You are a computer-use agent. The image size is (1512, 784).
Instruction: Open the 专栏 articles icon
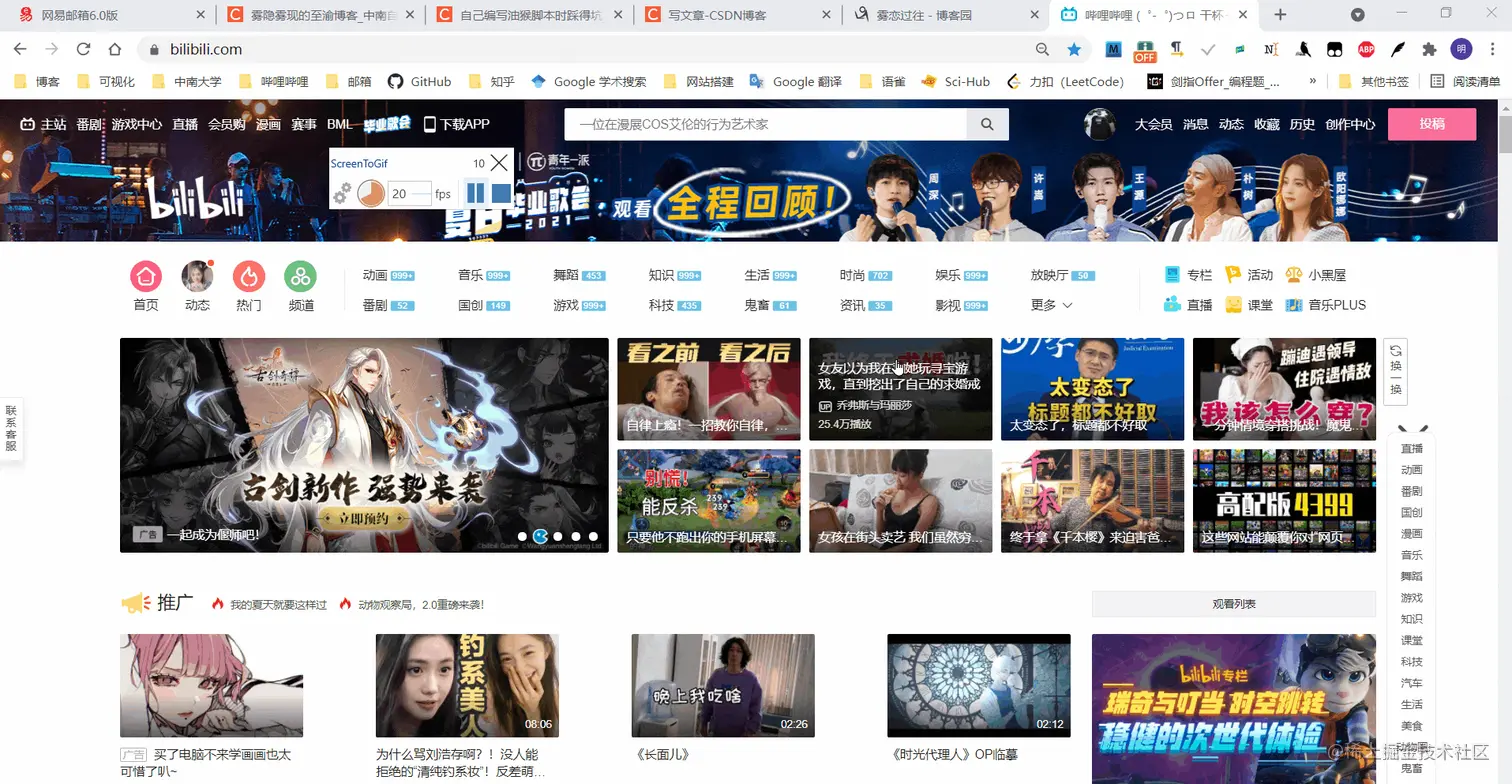(x=1171, y=275)
